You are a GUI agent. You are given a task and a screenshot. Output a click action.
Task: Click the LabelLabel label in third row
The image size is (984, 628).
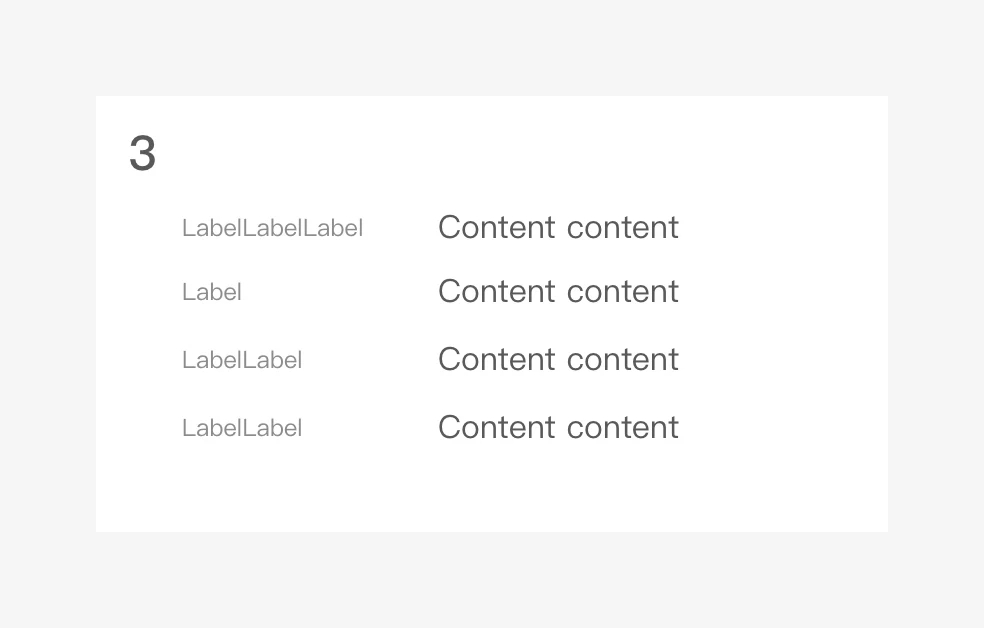coord(242,360)
